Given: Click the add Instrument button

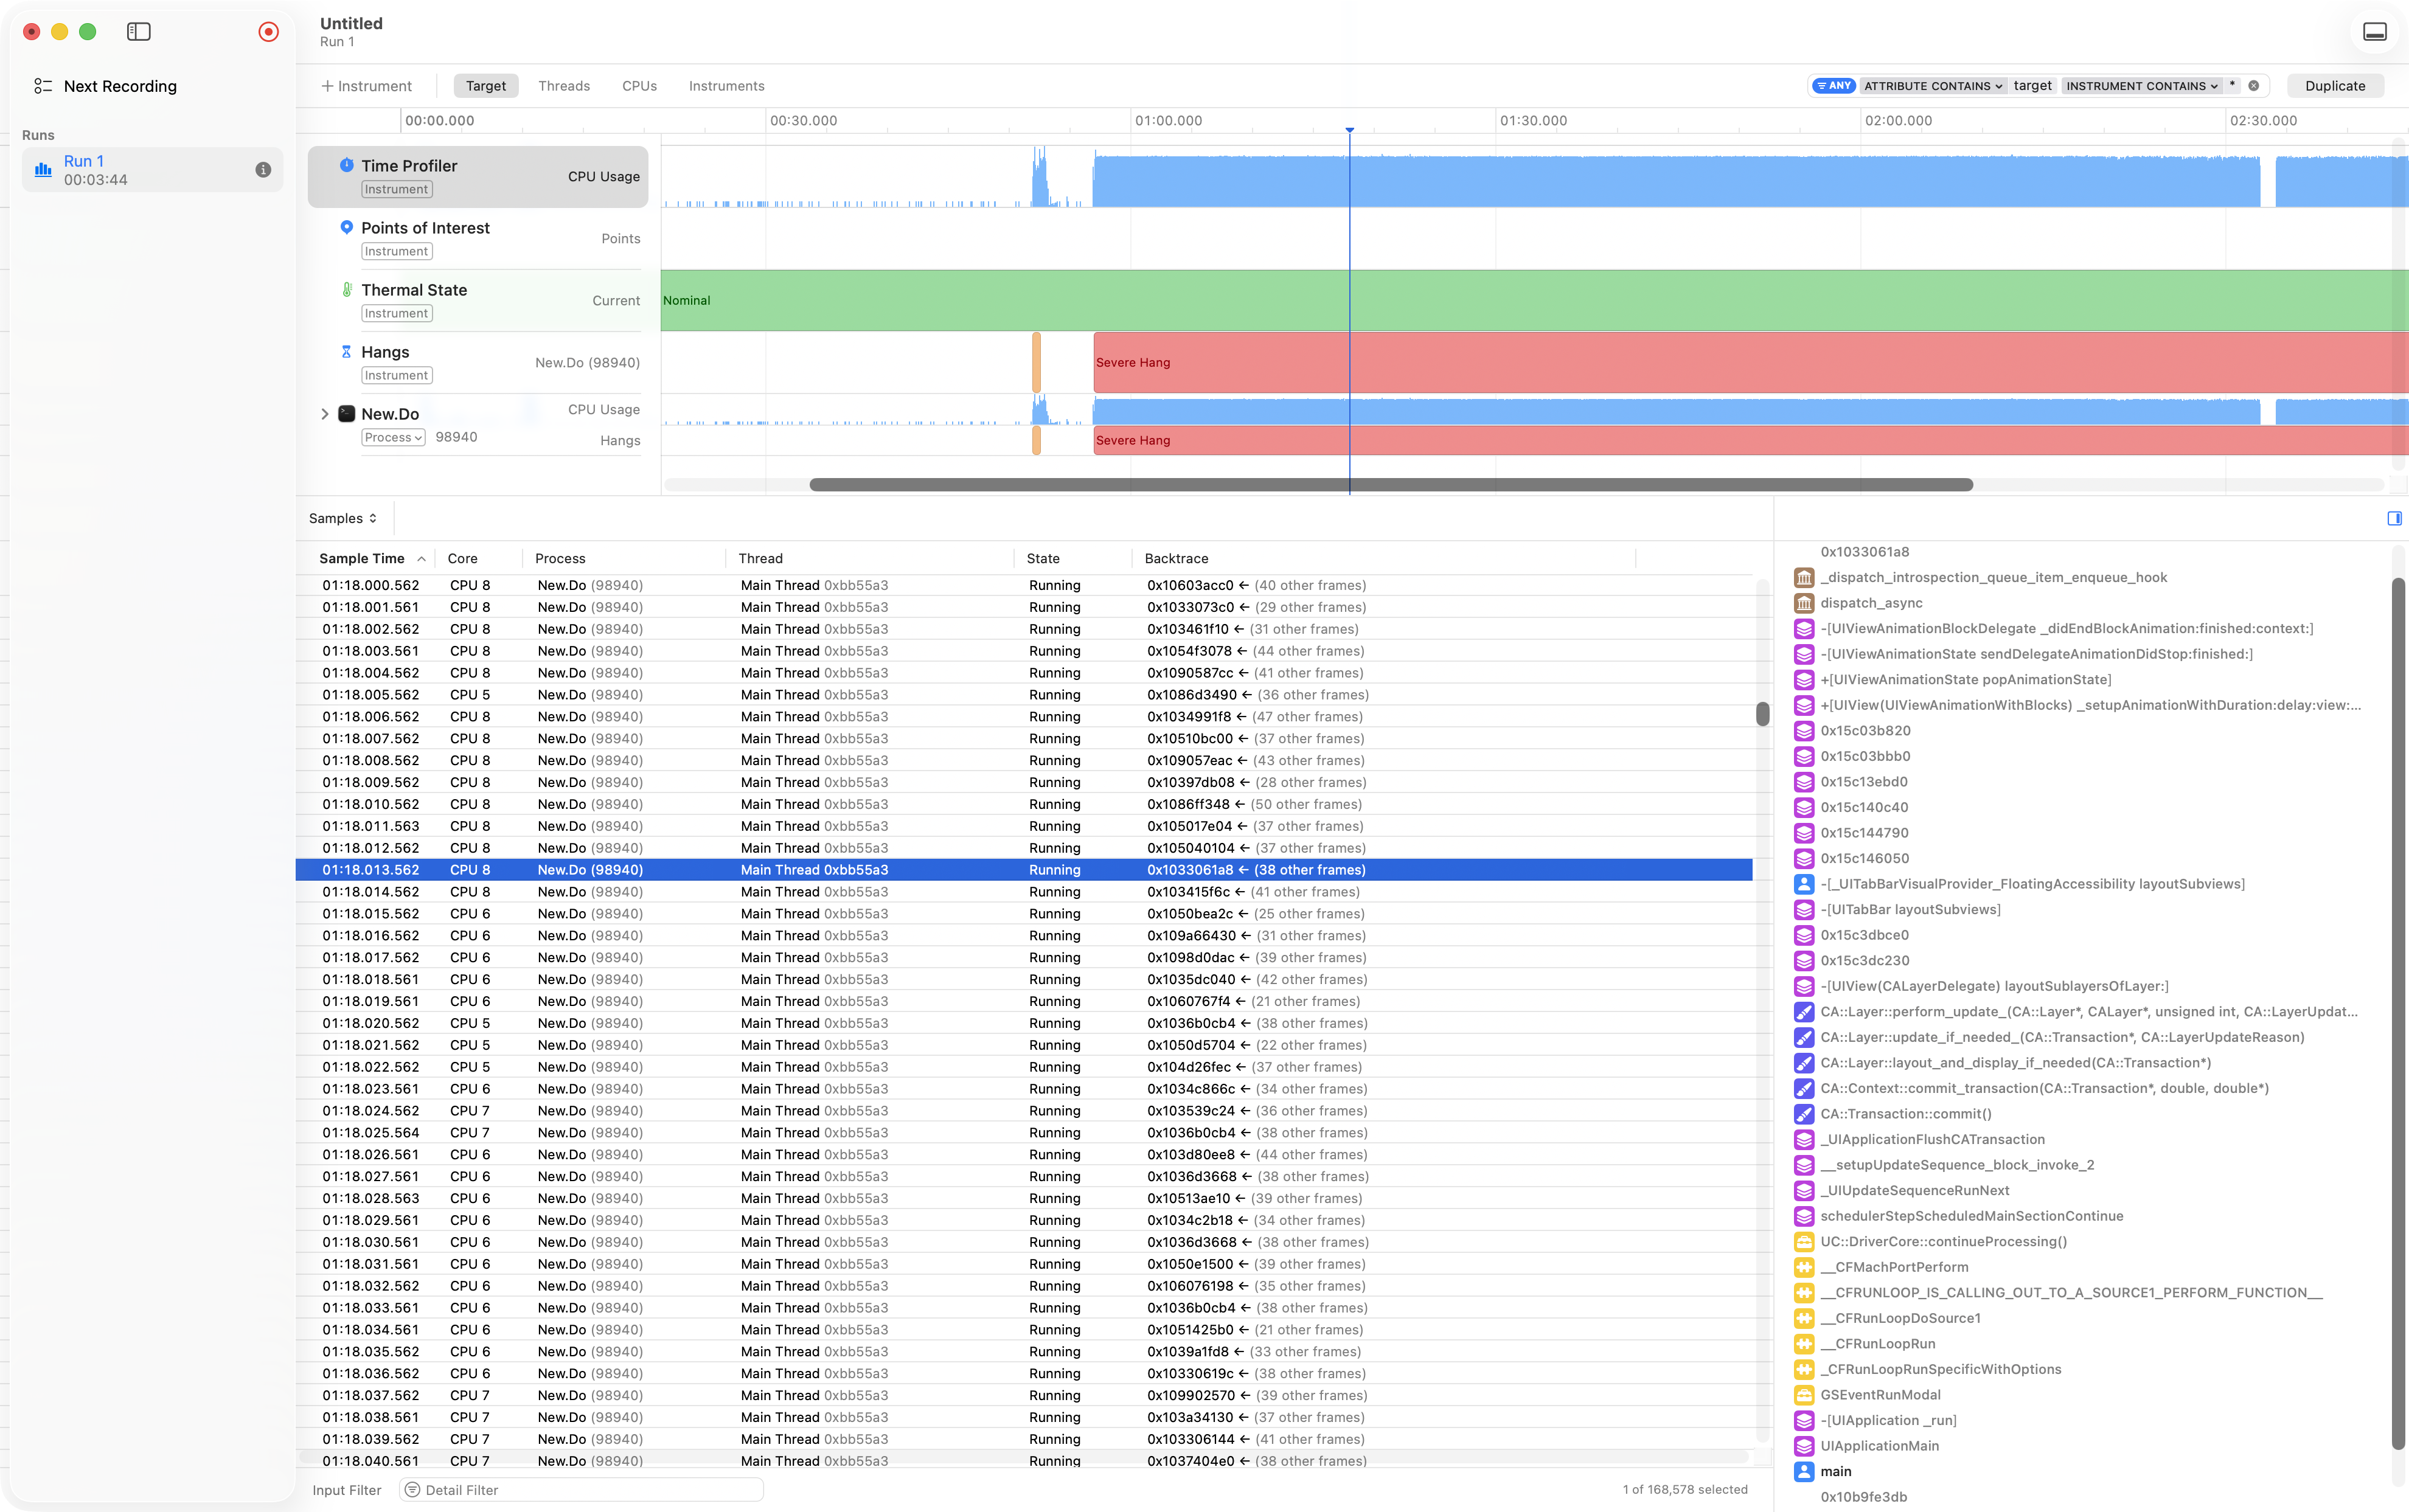Looking at the screenshot, I should (366, 86).
